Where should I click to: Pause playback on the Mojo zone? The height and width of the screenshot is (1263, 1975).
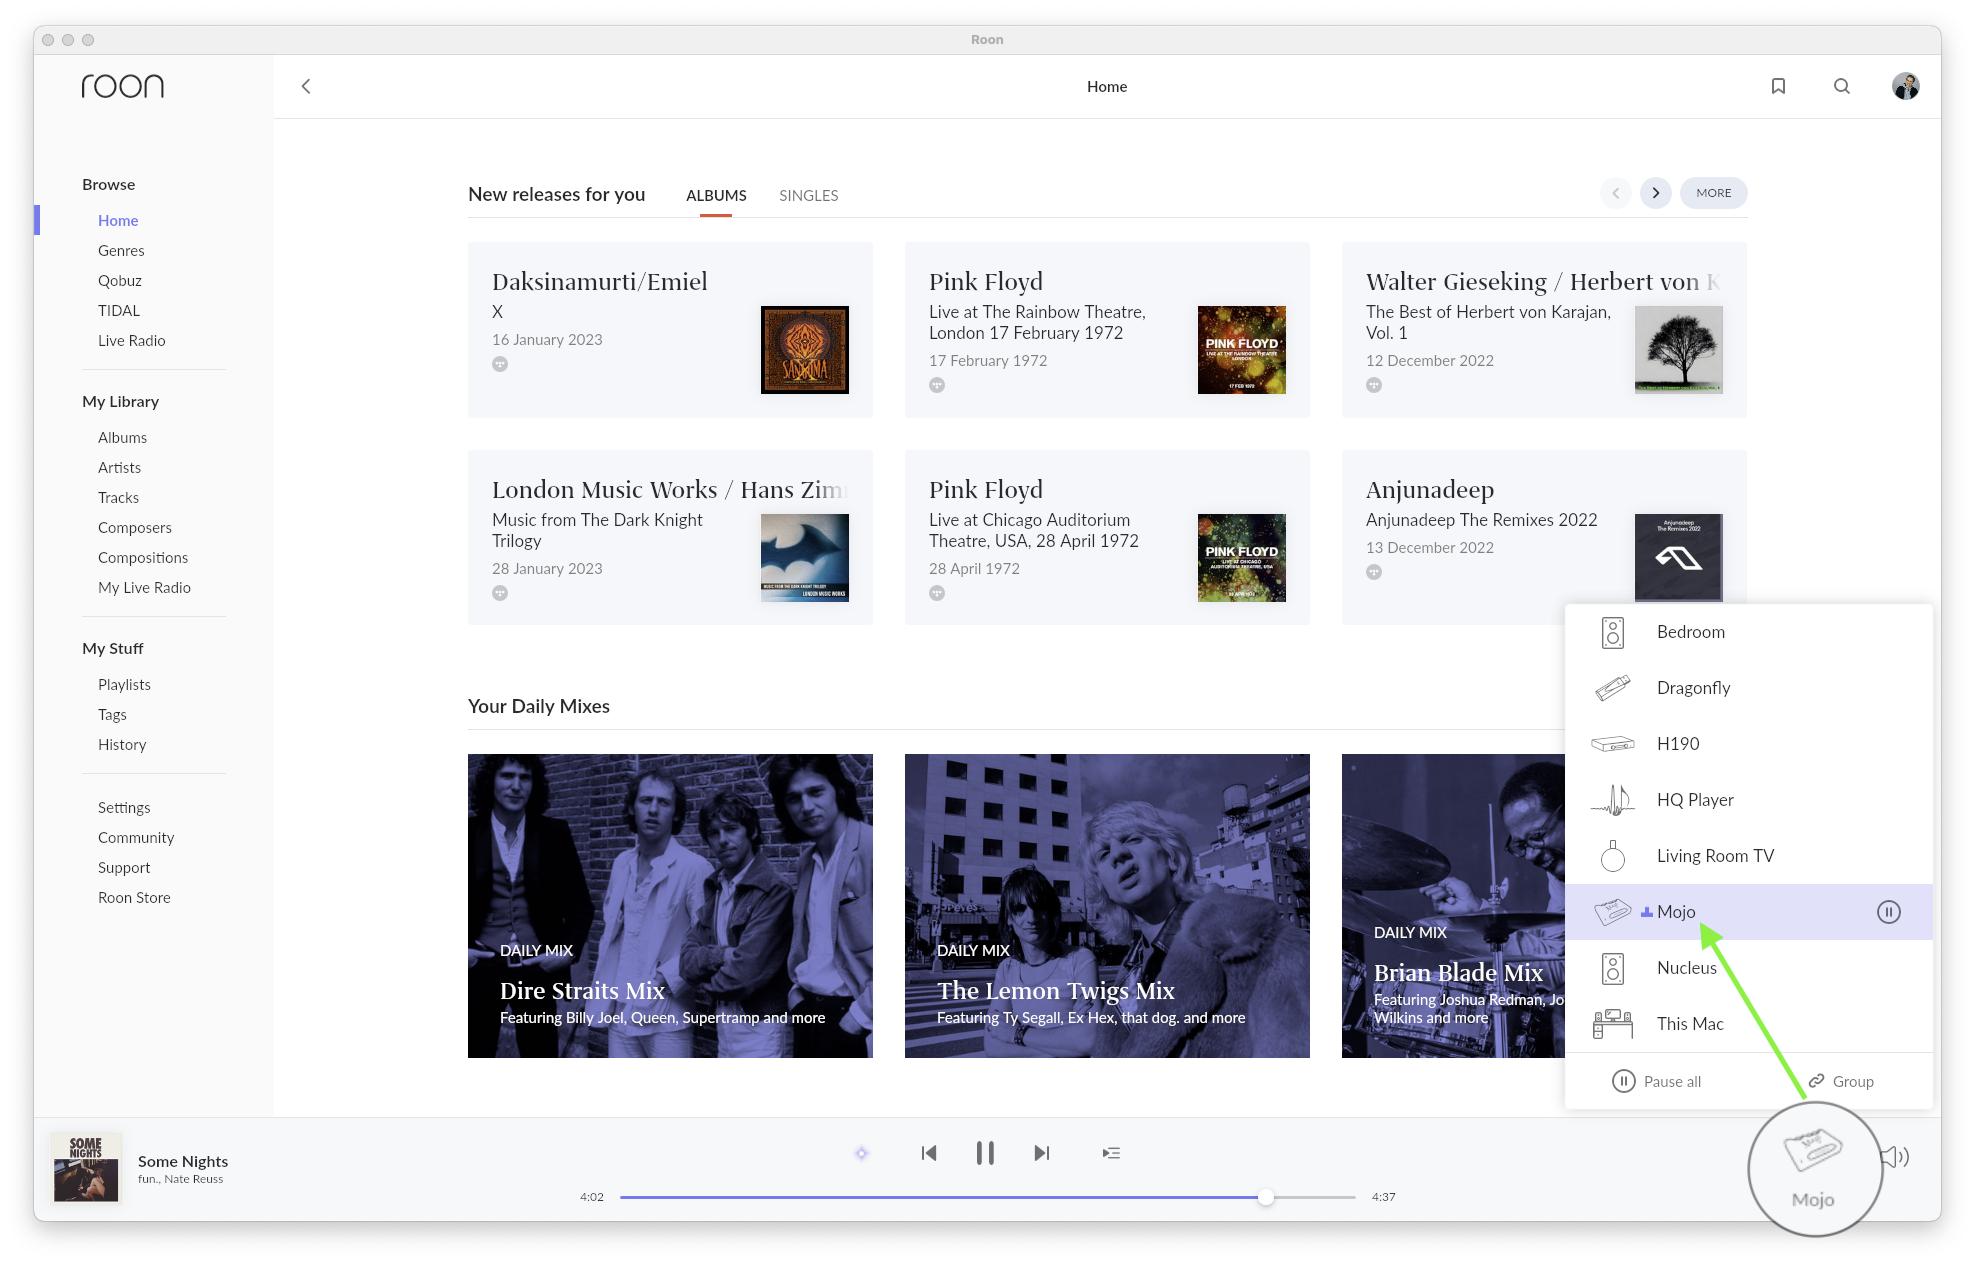pos(1888,912)
